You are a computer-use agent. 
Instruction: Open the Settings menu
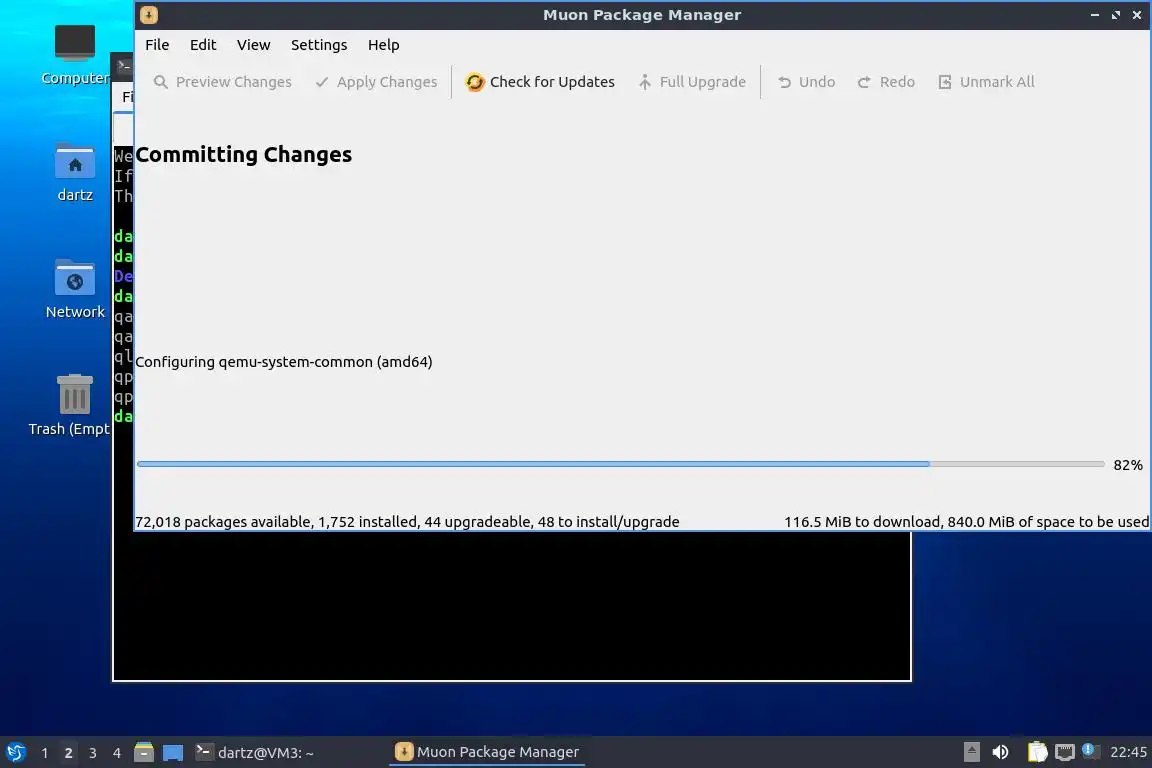point(319,45)
